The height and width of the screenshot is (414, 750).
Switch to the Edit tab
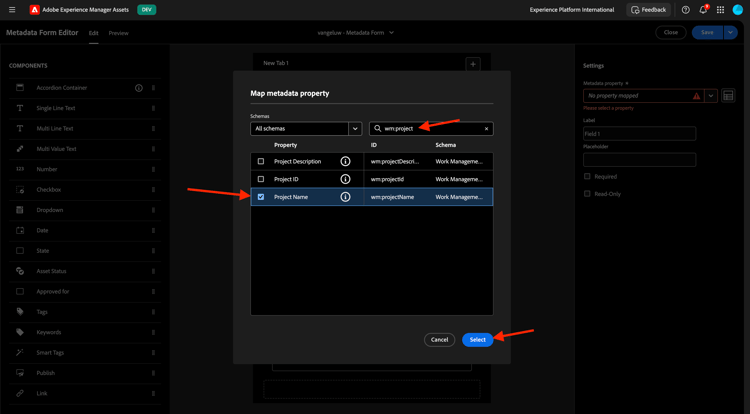click(93, 33)
